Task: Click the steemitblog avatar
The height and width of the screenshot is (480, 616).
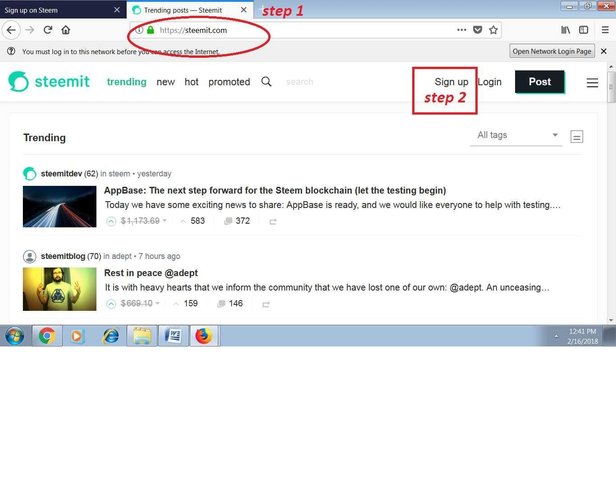Action: click(29, 256)
